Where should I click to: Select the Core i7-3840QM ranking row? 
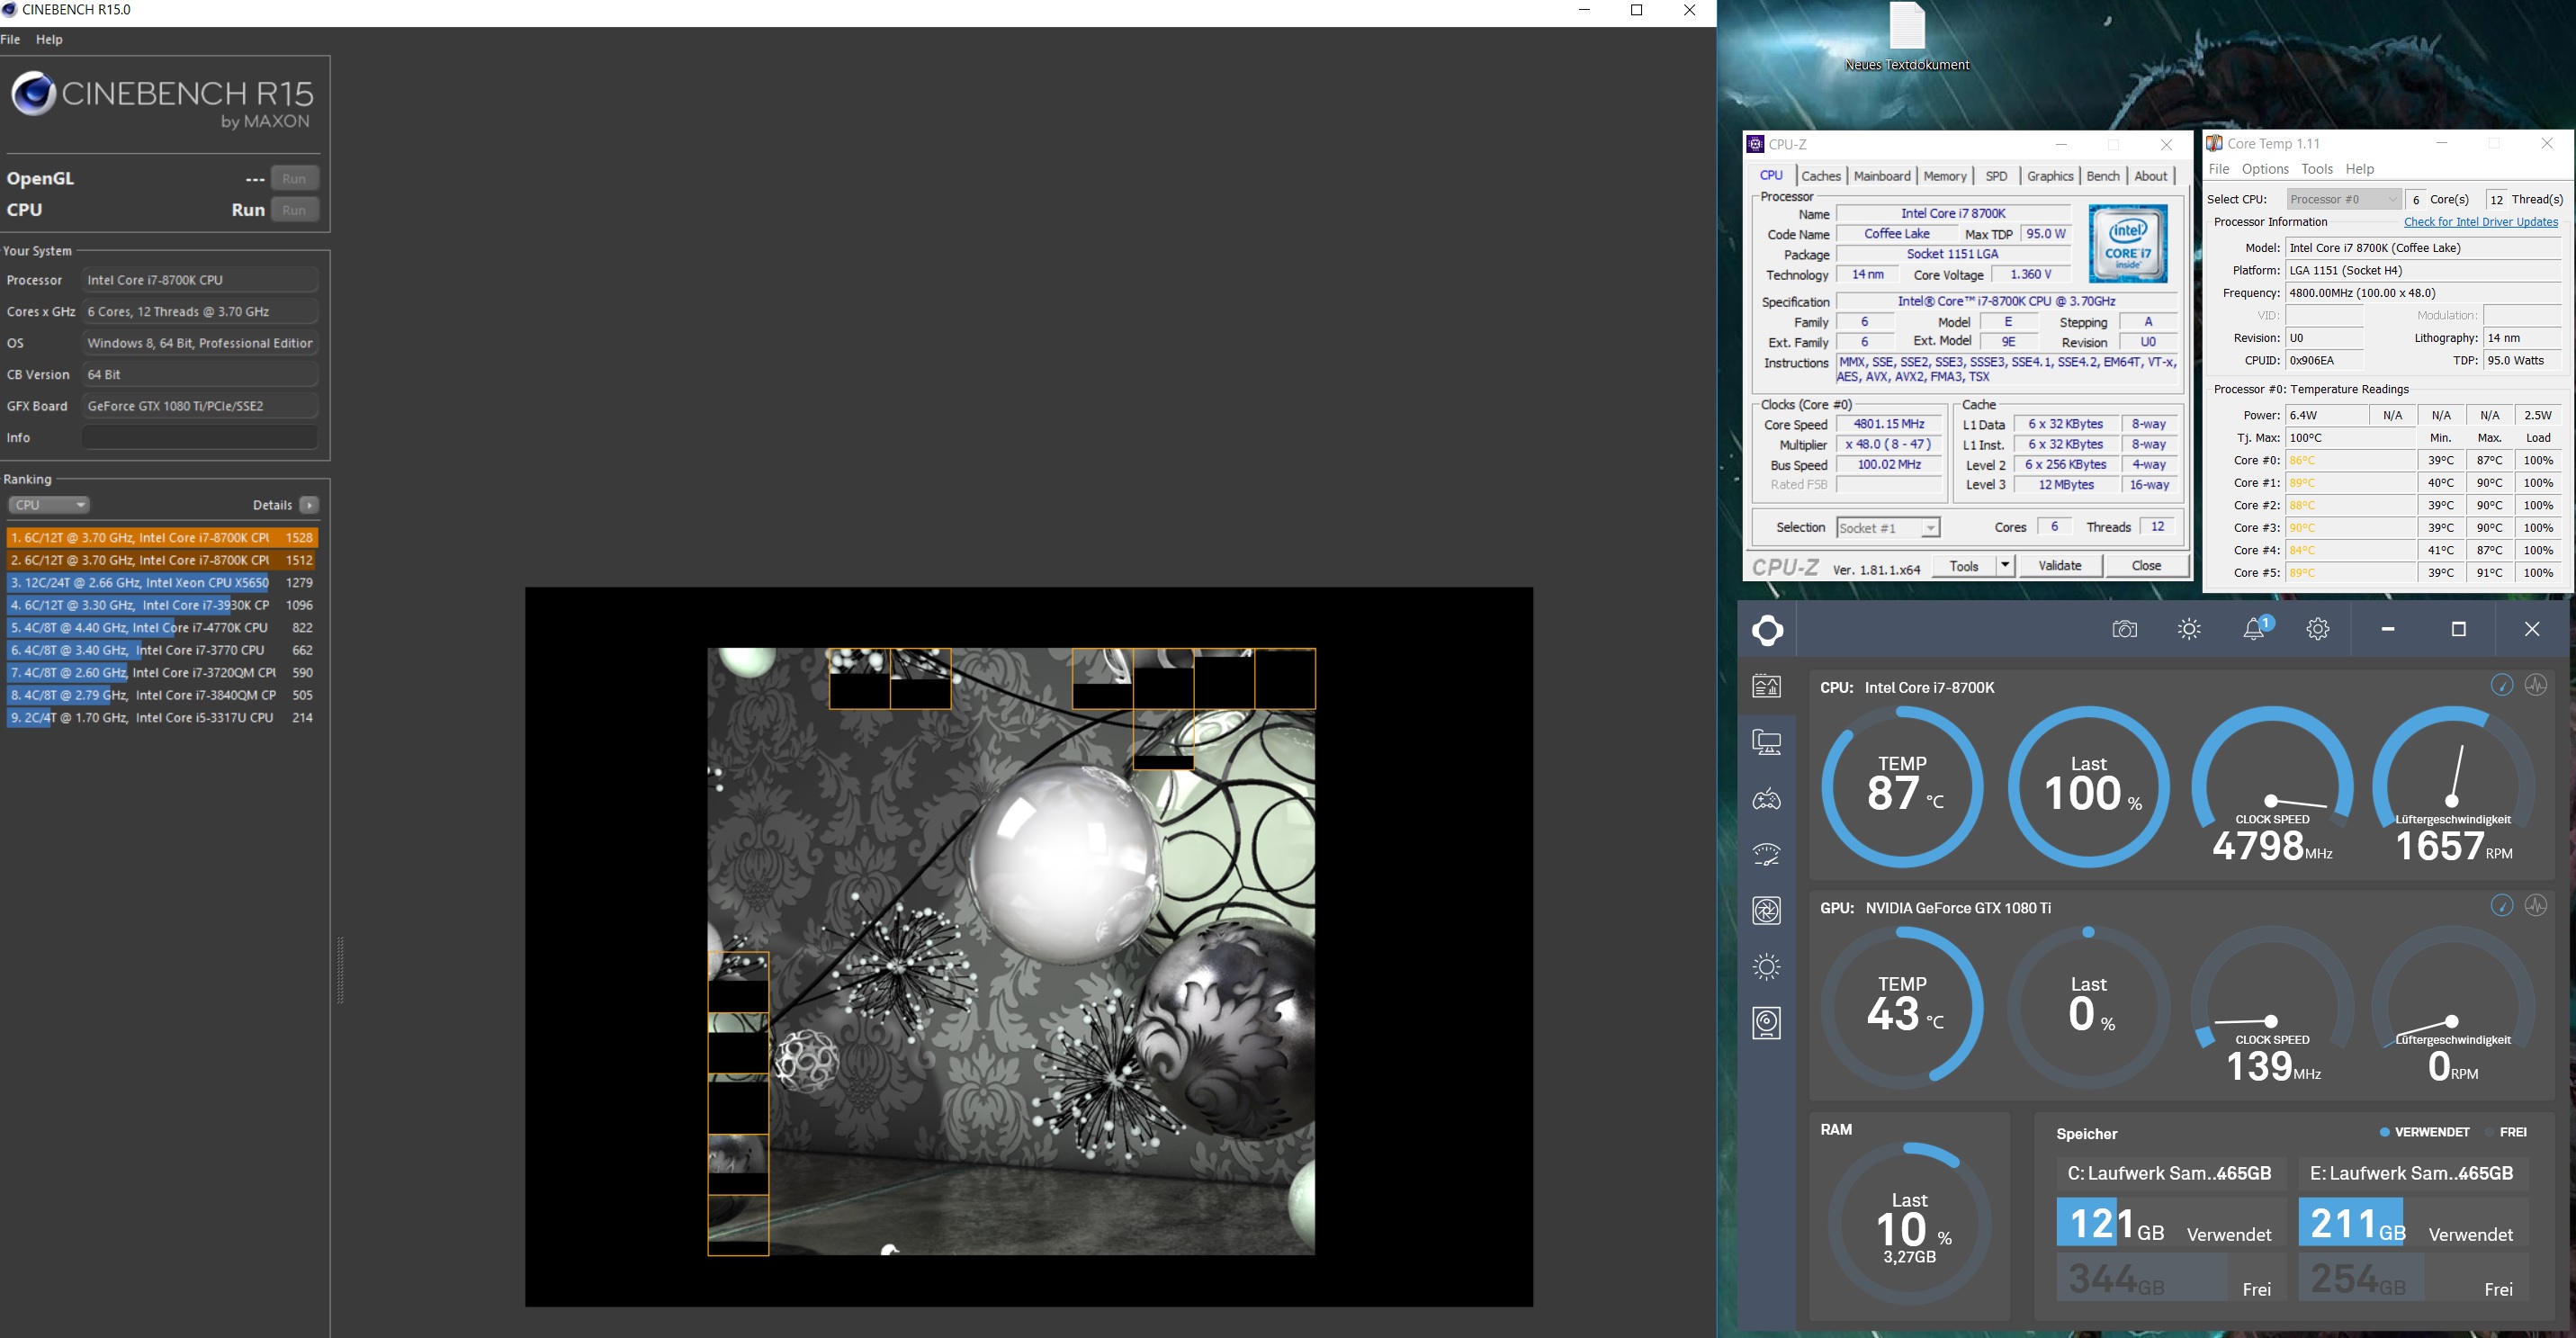coord(162,695)
